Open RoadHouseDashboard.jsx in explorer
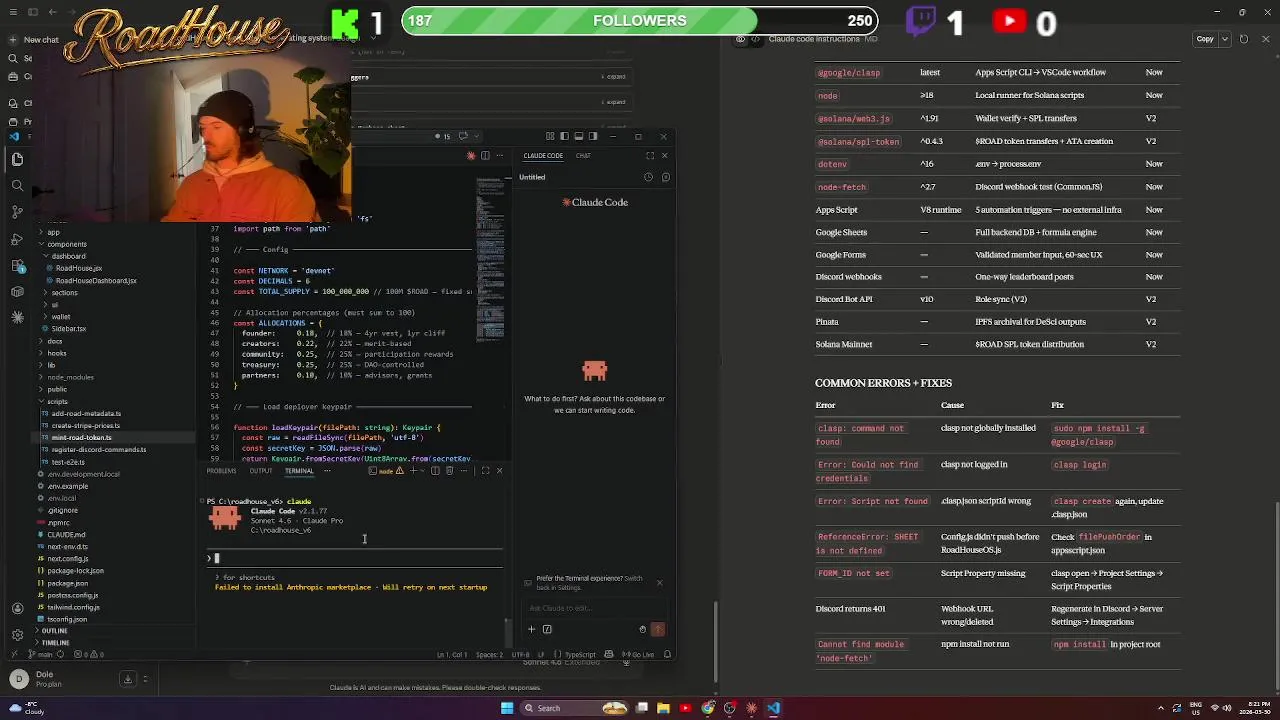 coord(95,280)
